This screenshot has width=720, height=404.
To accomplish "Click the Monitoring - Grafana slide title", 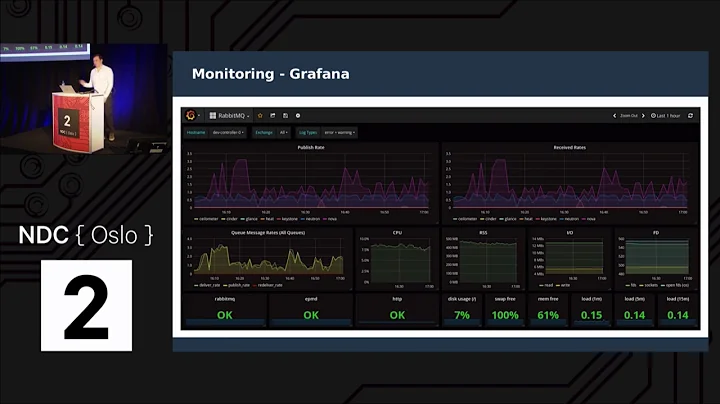I will (x=270, y=74).
